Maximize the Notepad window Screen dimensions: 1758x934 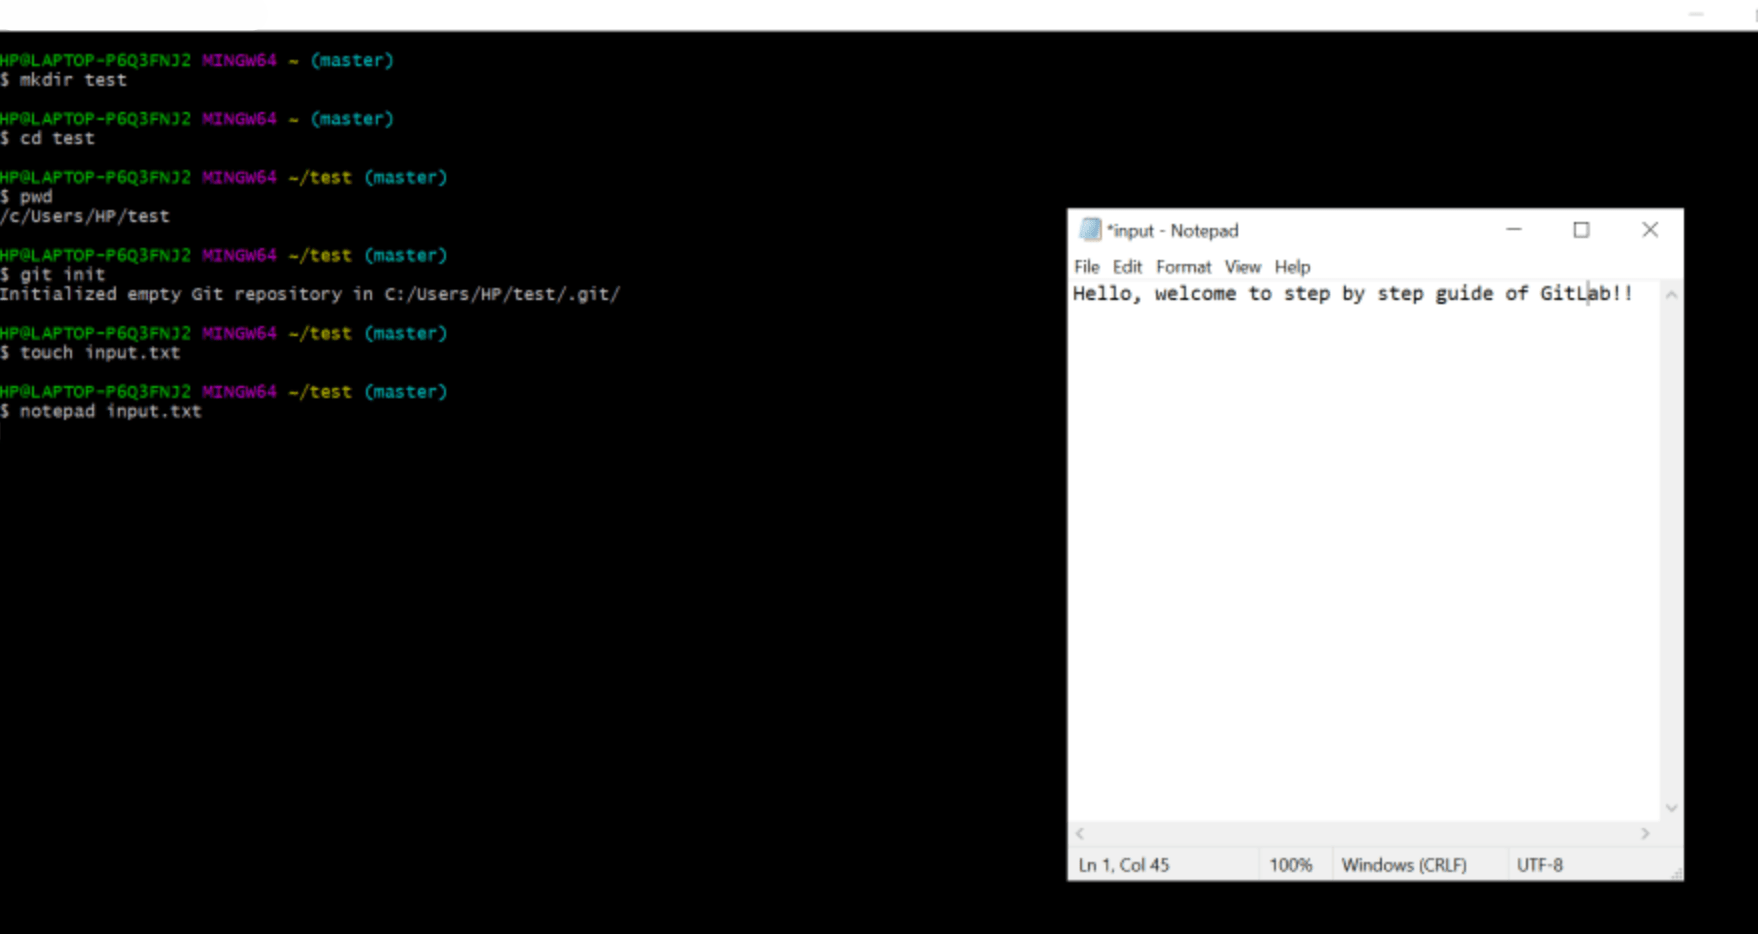1581,230
